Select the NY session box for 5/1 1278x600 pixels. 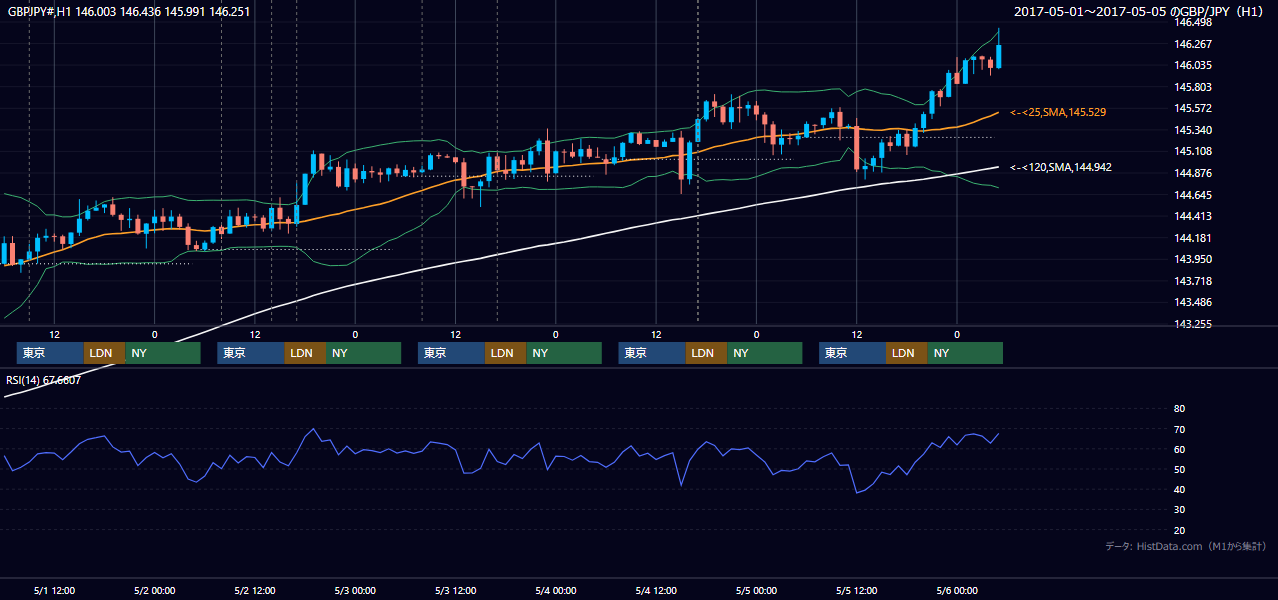(x=163, y=353)
